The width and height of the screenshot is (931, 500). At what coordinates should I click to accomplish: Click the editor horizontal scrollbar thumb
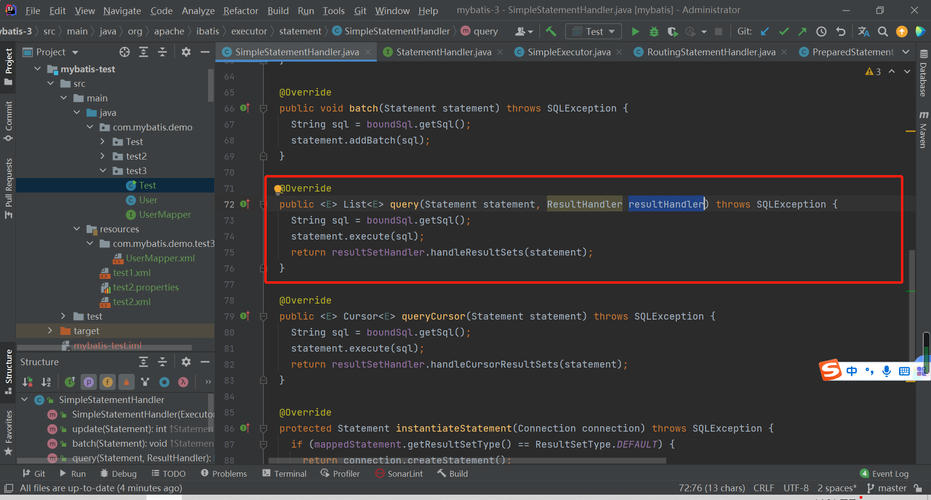(467, 461)
